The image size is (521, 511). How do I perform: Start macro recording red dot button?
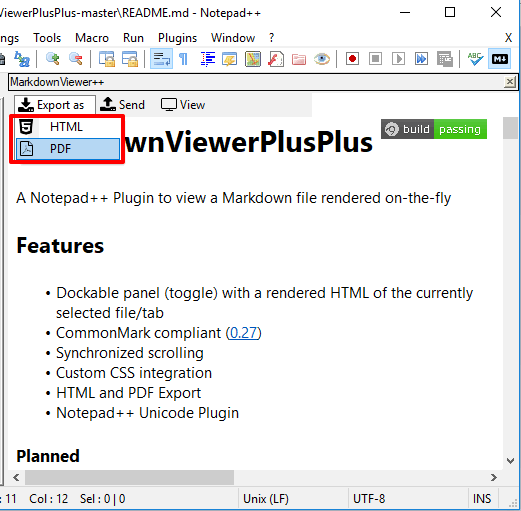pyautogui.click(x=352, y=59)
